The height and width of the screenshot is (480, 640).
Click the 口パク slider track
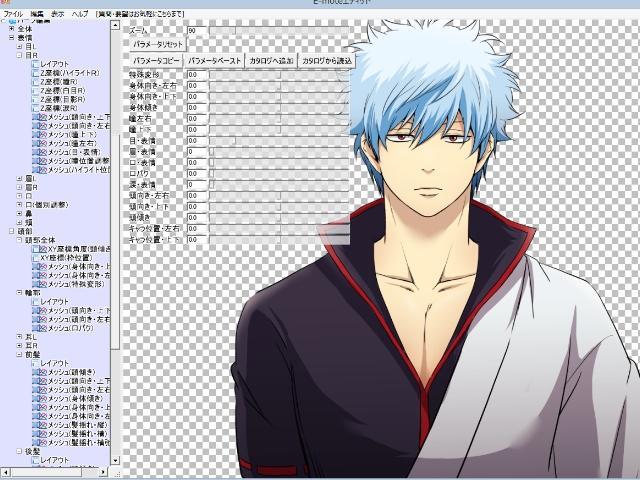point(279,173)
